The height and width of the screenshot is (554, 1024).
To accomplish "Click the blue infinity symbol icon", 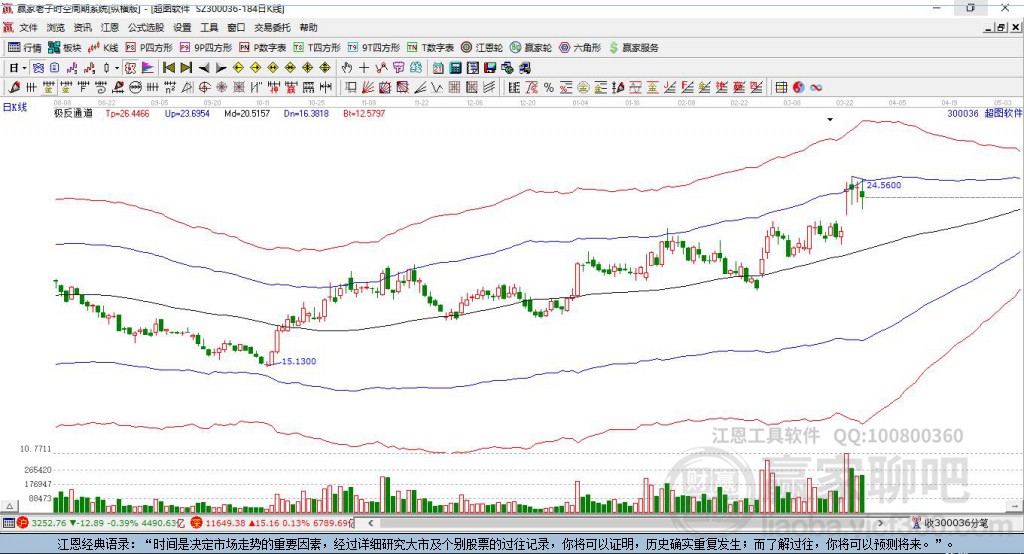I will 816,88.
